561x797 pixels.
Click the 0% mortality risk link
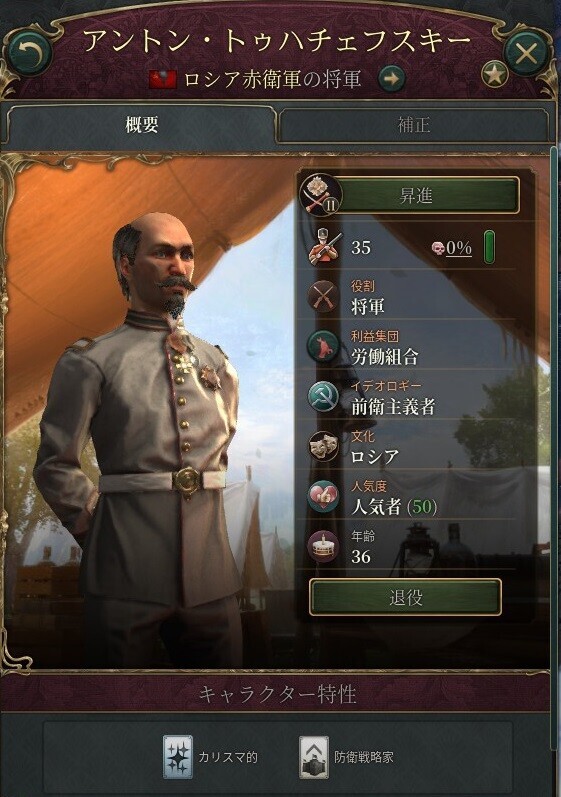[x=459, y=248]
